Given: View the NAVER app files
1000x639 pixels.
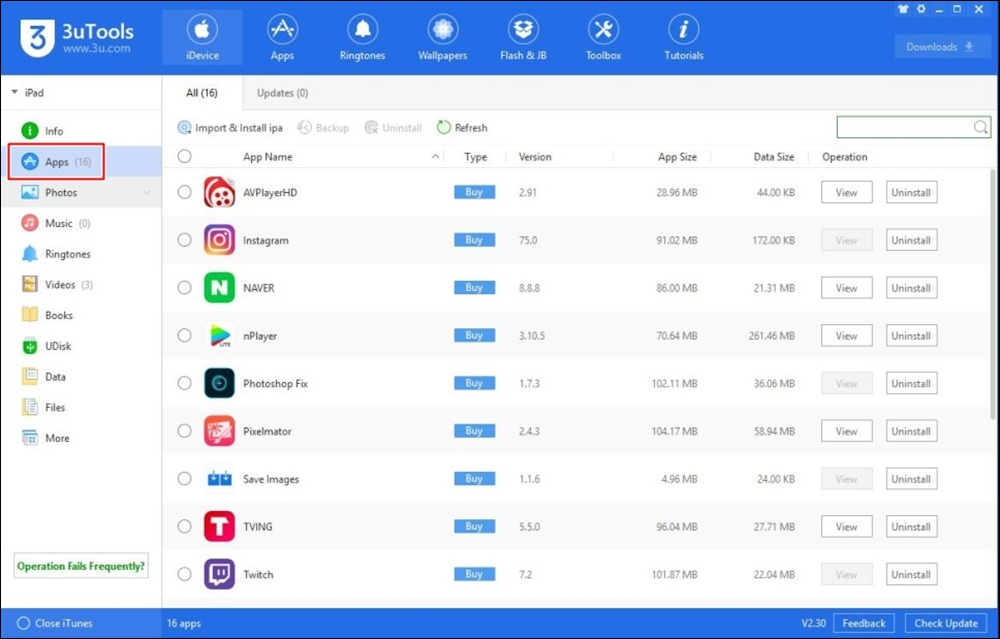Looking at the screenshot, I should tap(846, 288).
